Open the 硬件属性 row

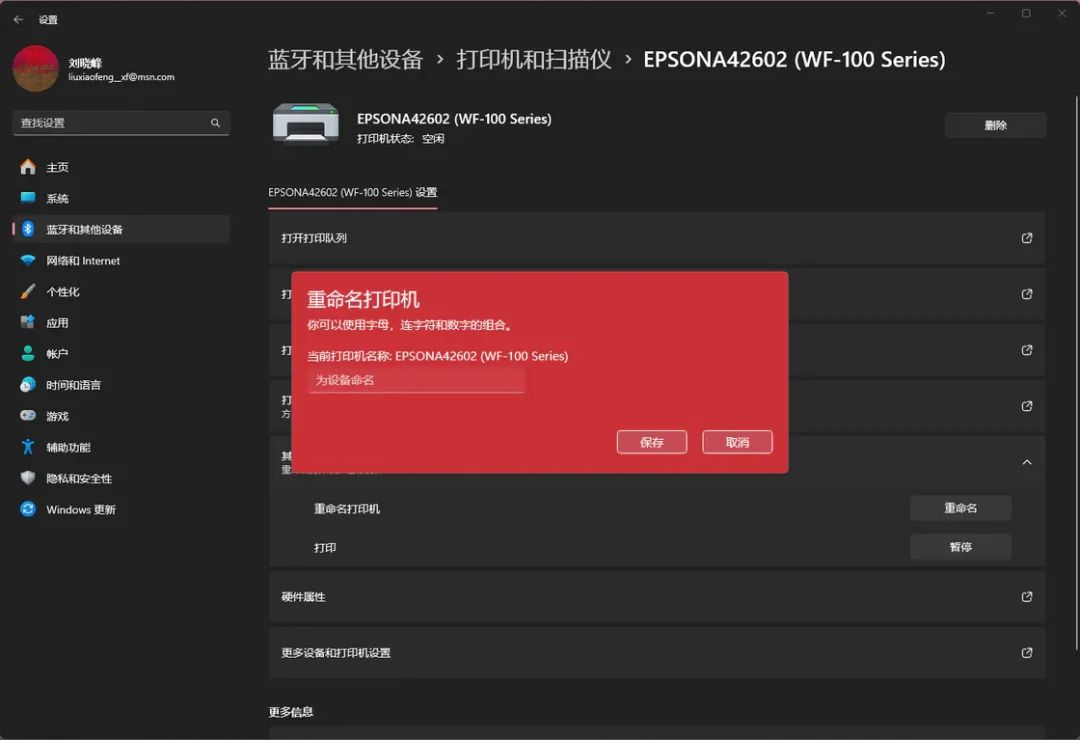coord(656,597)
